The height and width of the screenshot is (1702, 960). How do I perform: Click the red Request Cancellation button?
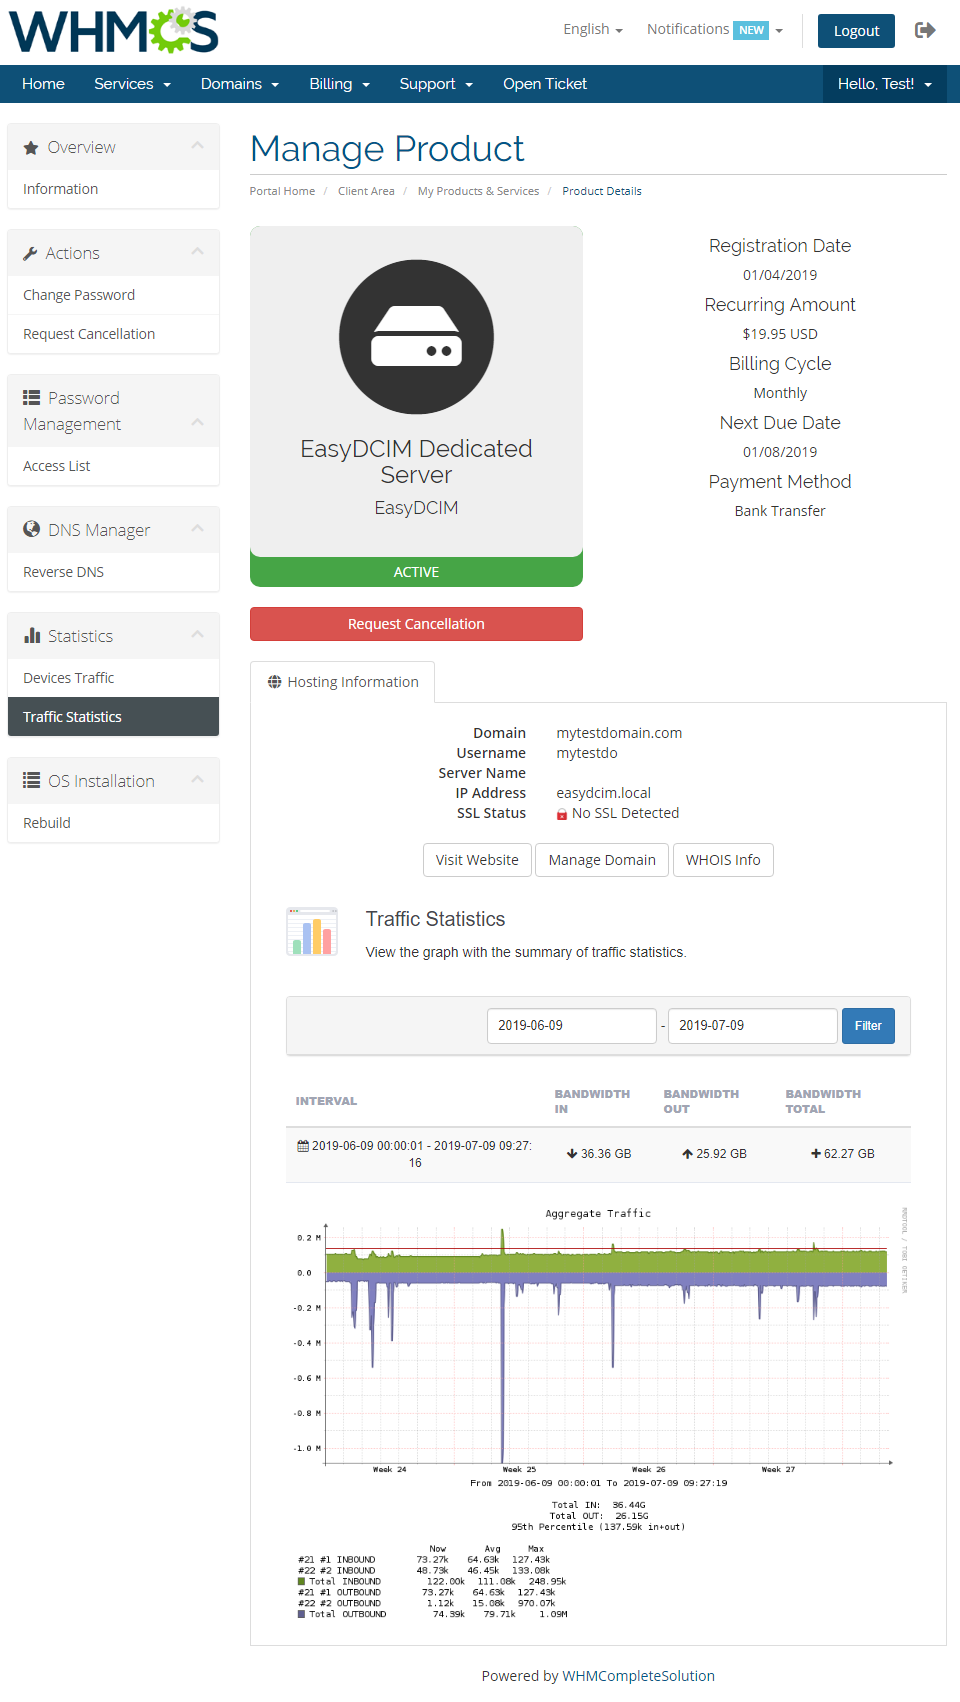click(416, 624)
